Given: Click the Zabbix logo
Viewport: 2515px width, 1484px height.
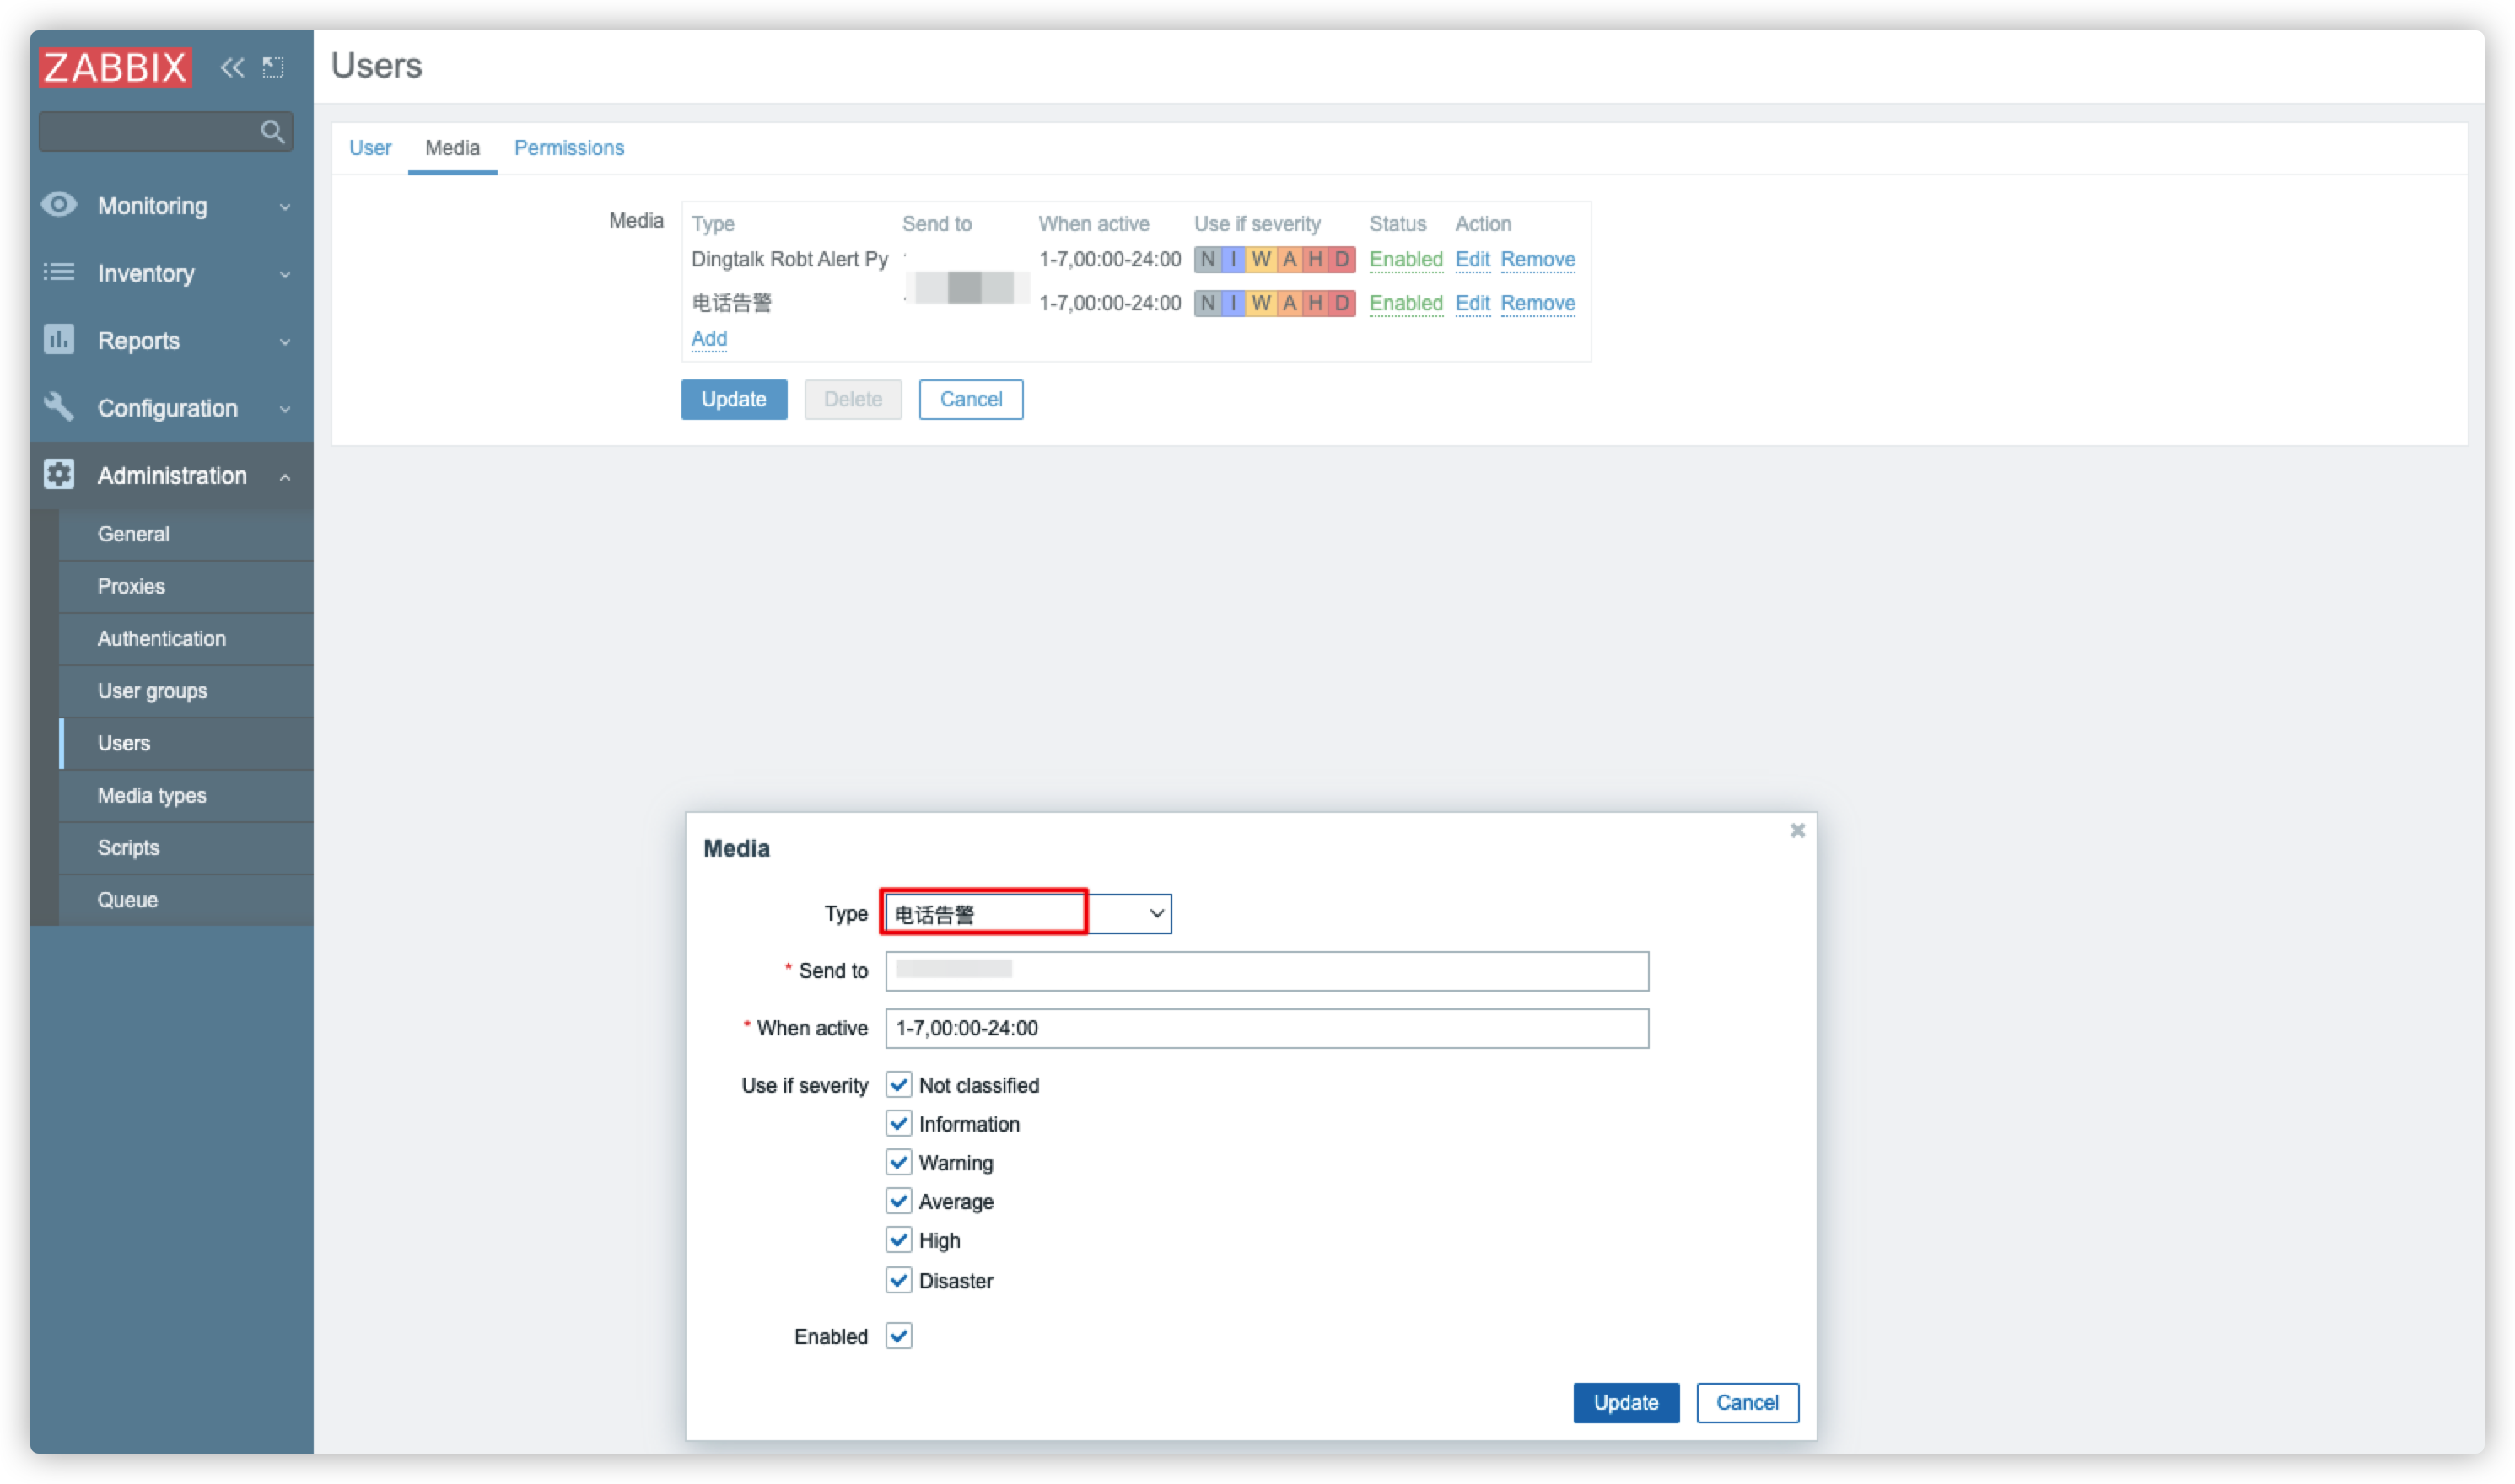Looking at the screenshot, I should tap(115, 67).
